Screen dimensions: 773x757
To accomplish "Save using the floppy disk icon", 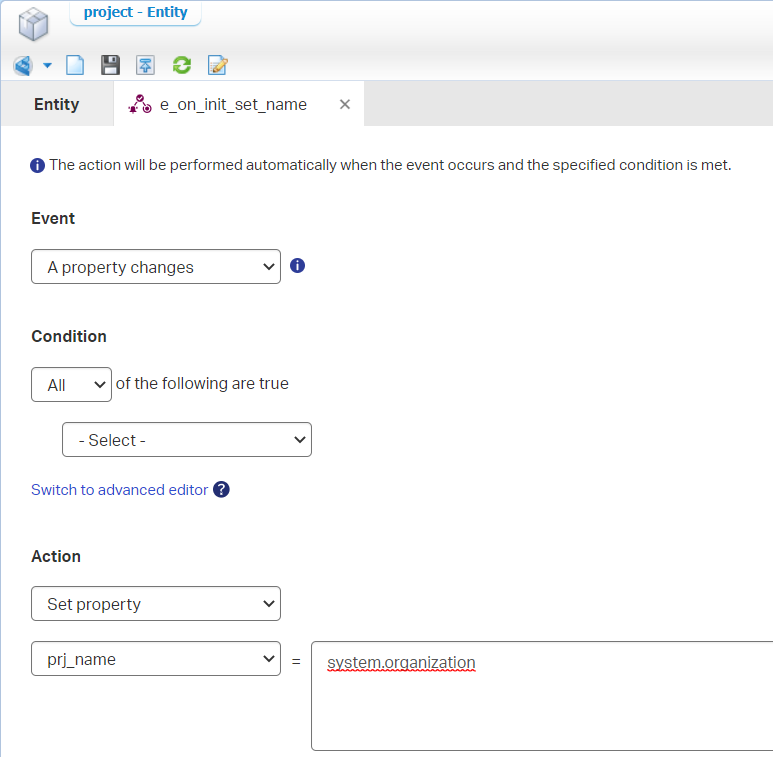I will (111, 66).
